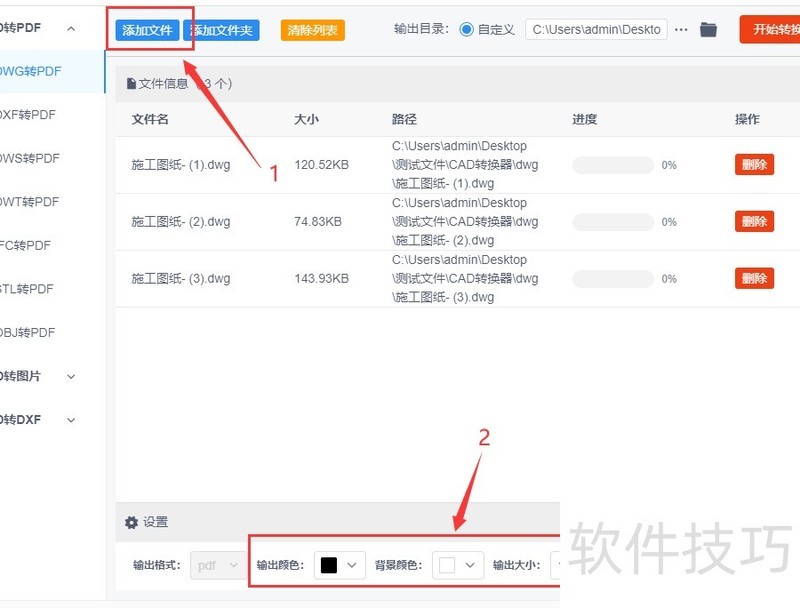Delete 施工图纸- (1).dwg with 删除
The image size is (800, 608).
[754, 165]
